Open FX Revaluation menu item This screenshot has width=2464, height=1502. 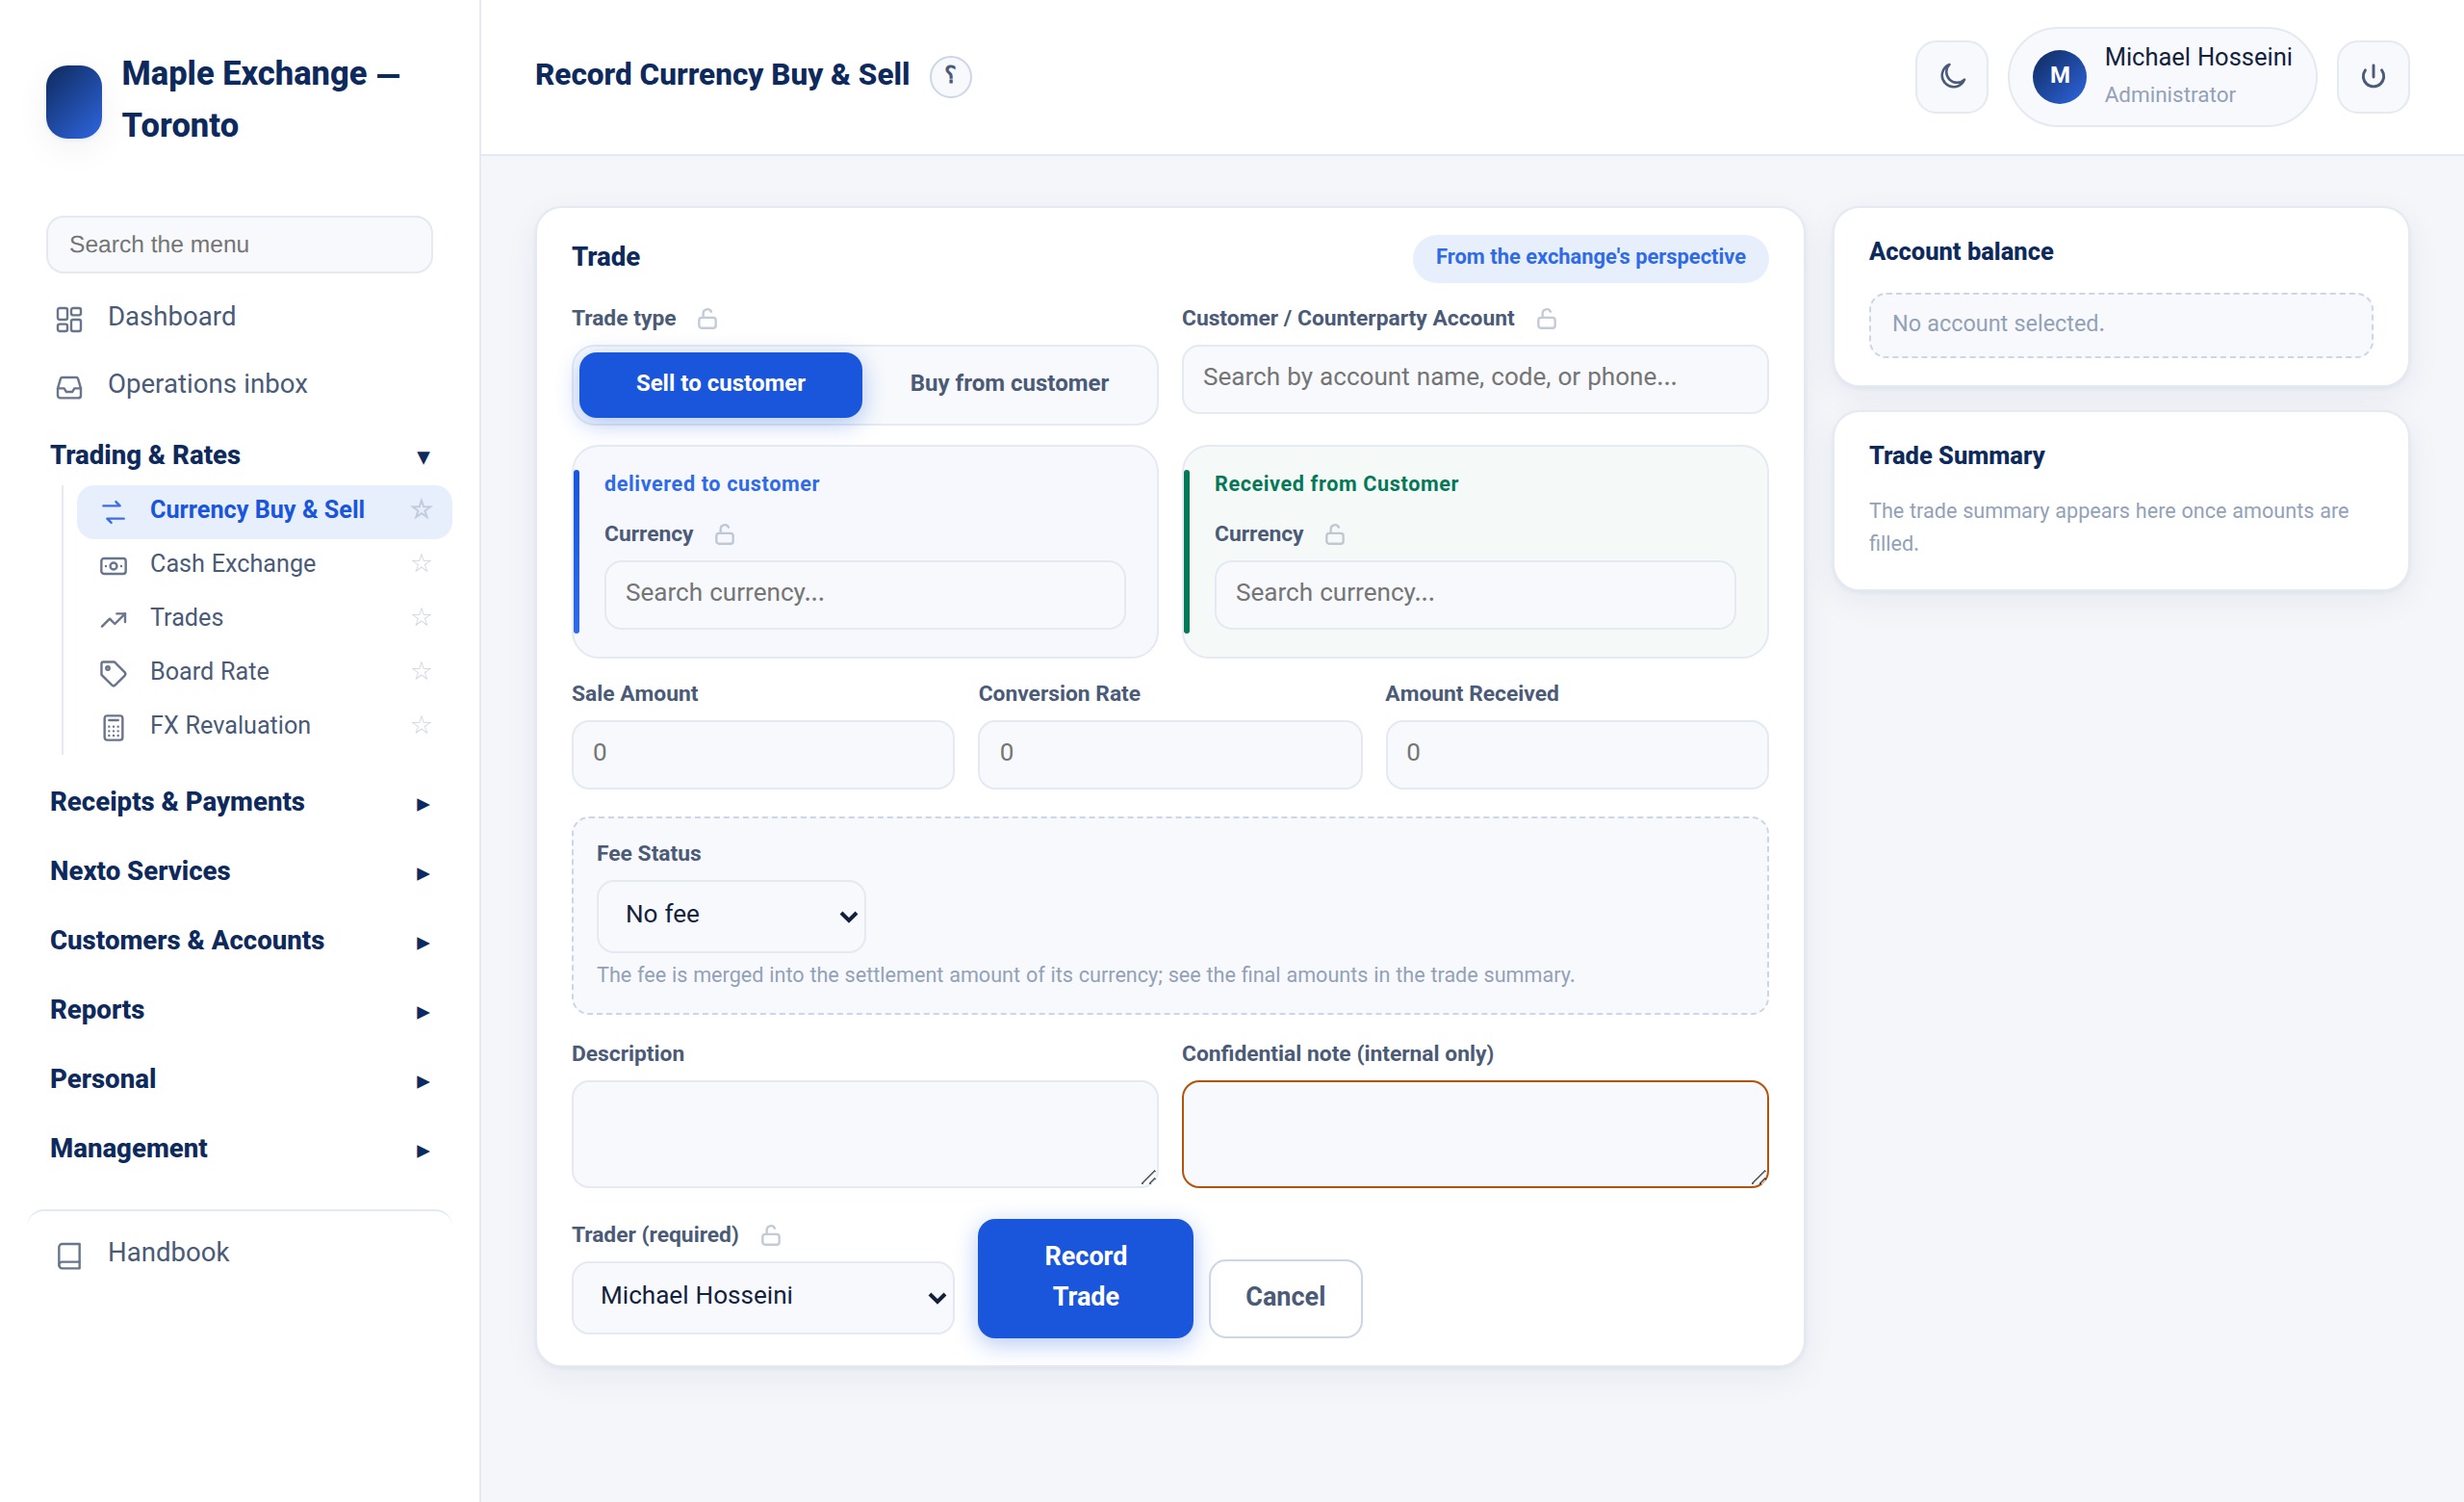pos(264,726)
